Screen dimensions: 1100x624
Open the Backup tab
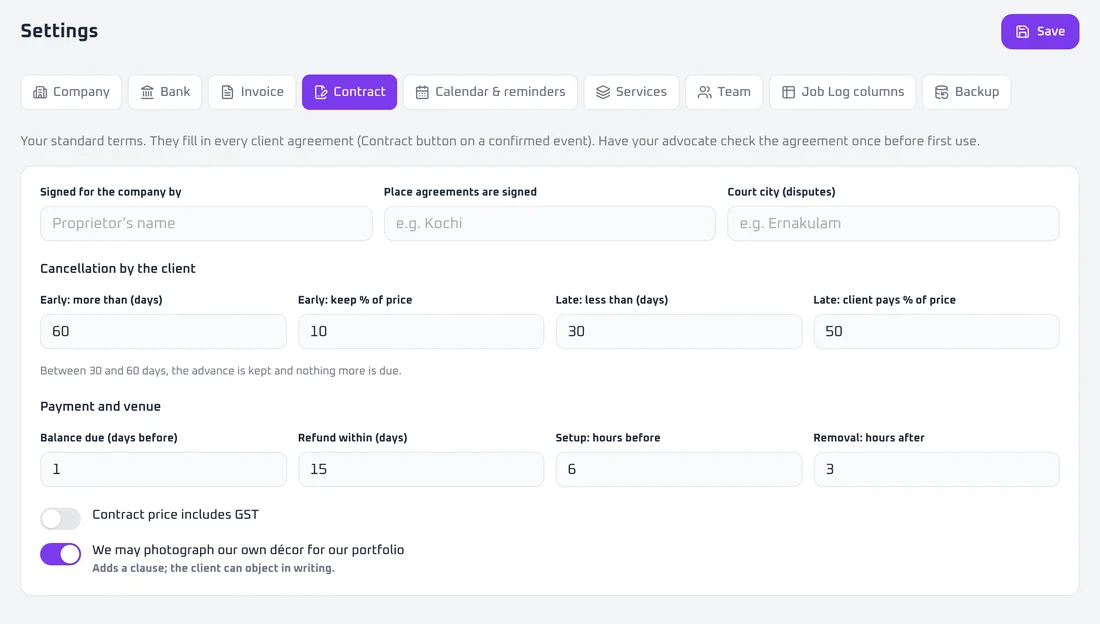[967, 92]
